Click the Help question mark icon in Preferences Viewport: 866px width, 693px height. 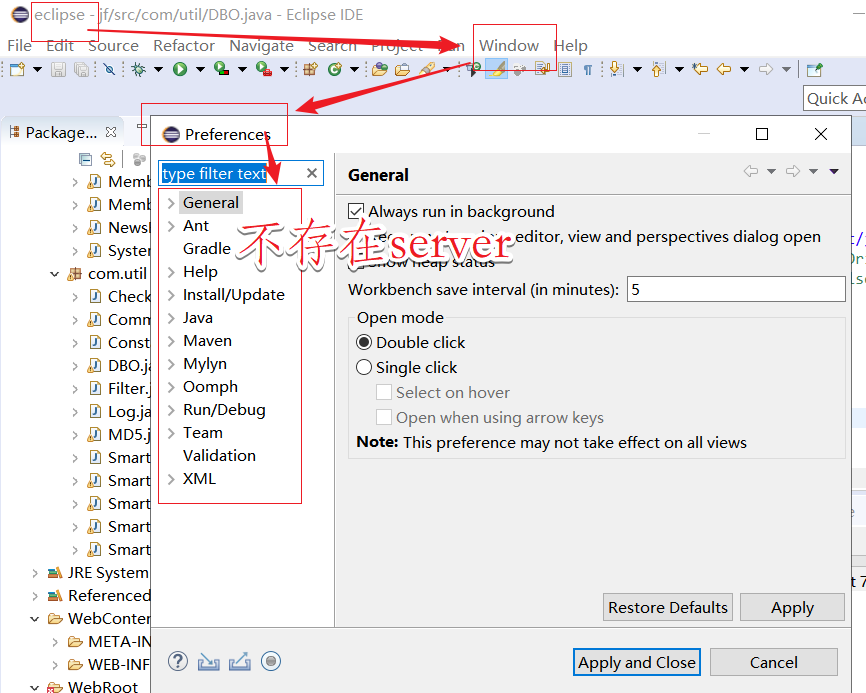coord(178,661)
